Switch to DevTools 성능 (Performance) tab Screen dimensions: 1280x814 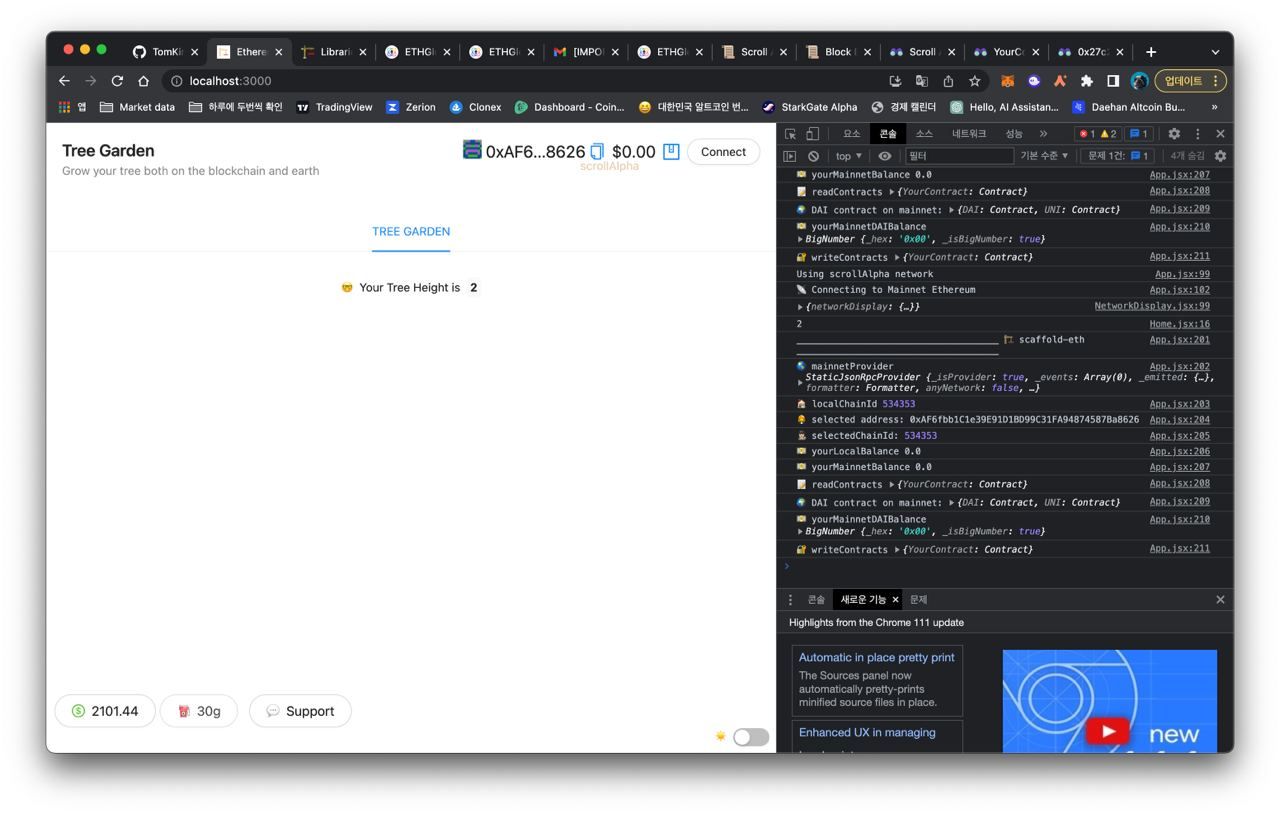point(1014,133)
